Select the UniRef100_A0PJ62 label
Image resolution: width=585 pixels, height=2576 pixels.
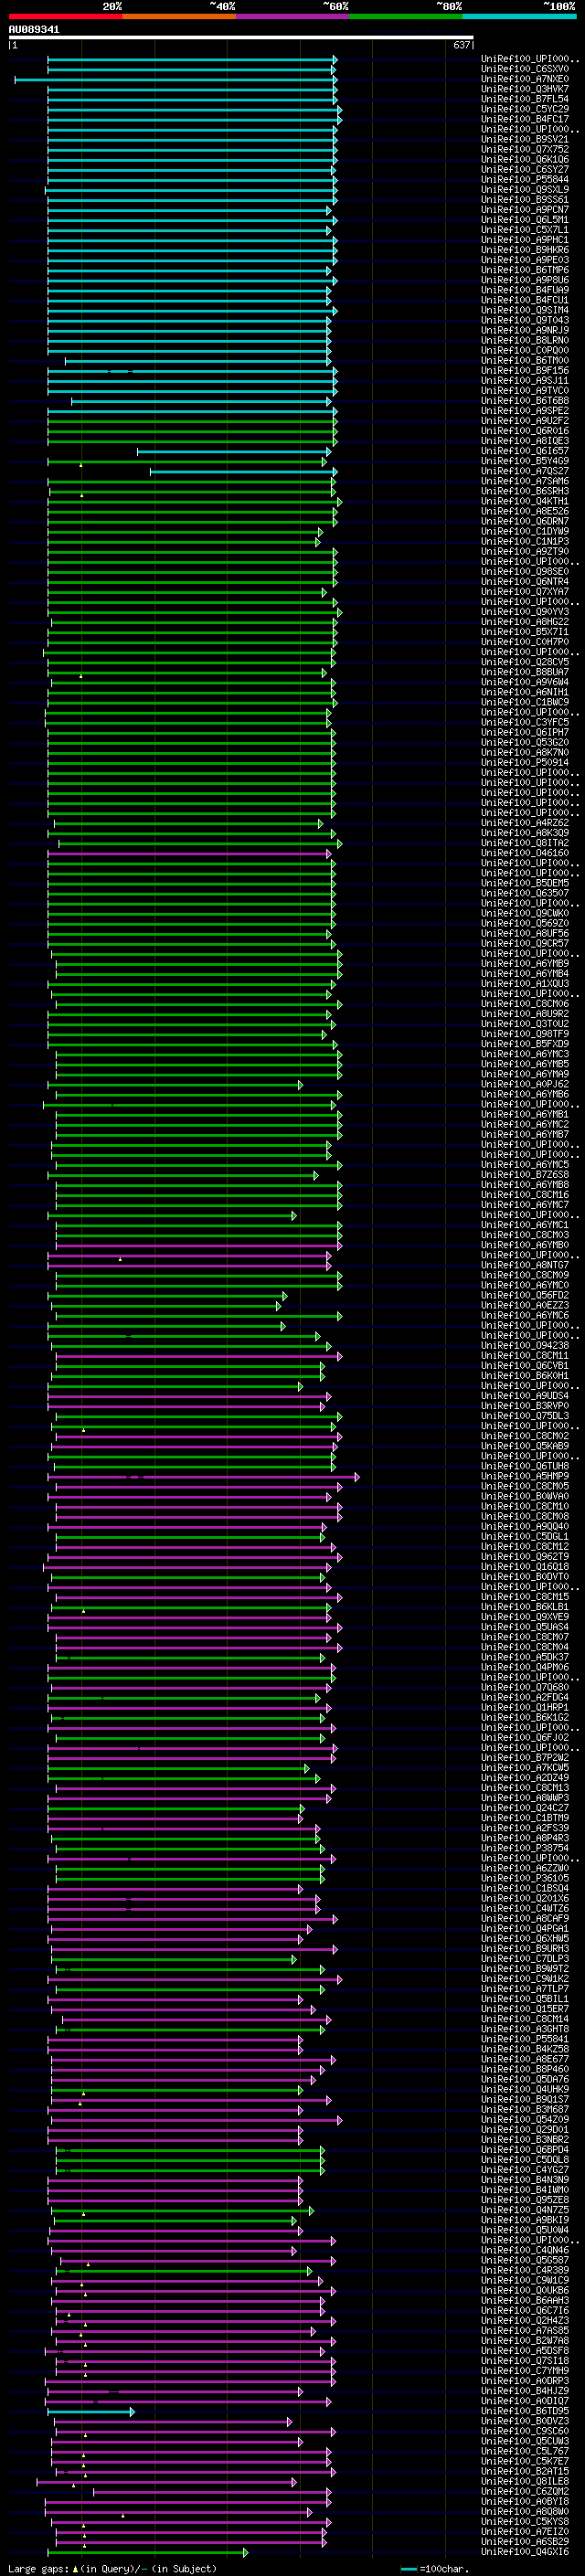[525, 1084]
